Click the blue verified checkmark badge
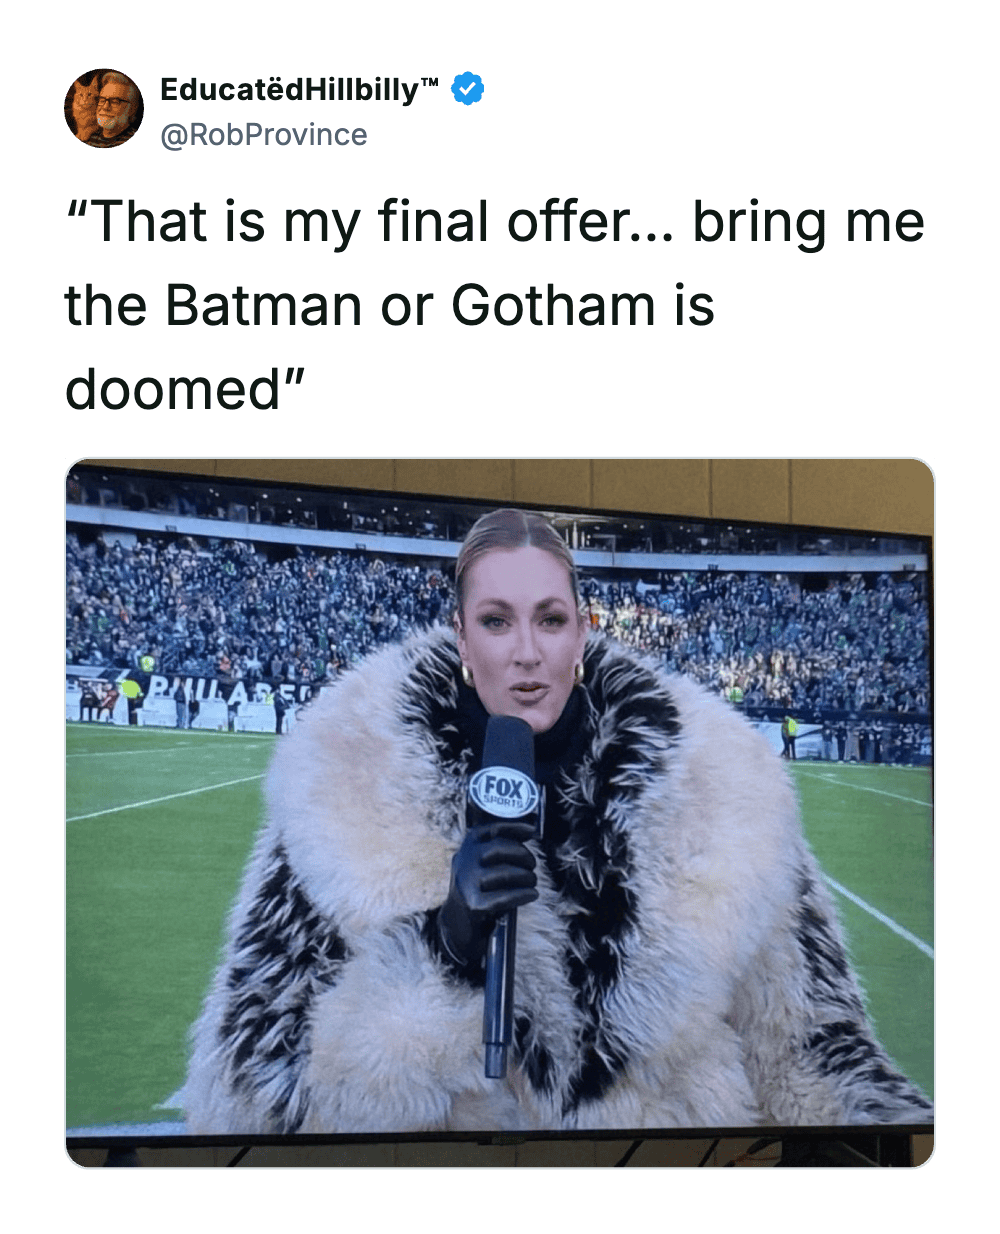The height and width of the screenshot is (1234, 1000). 468,89
